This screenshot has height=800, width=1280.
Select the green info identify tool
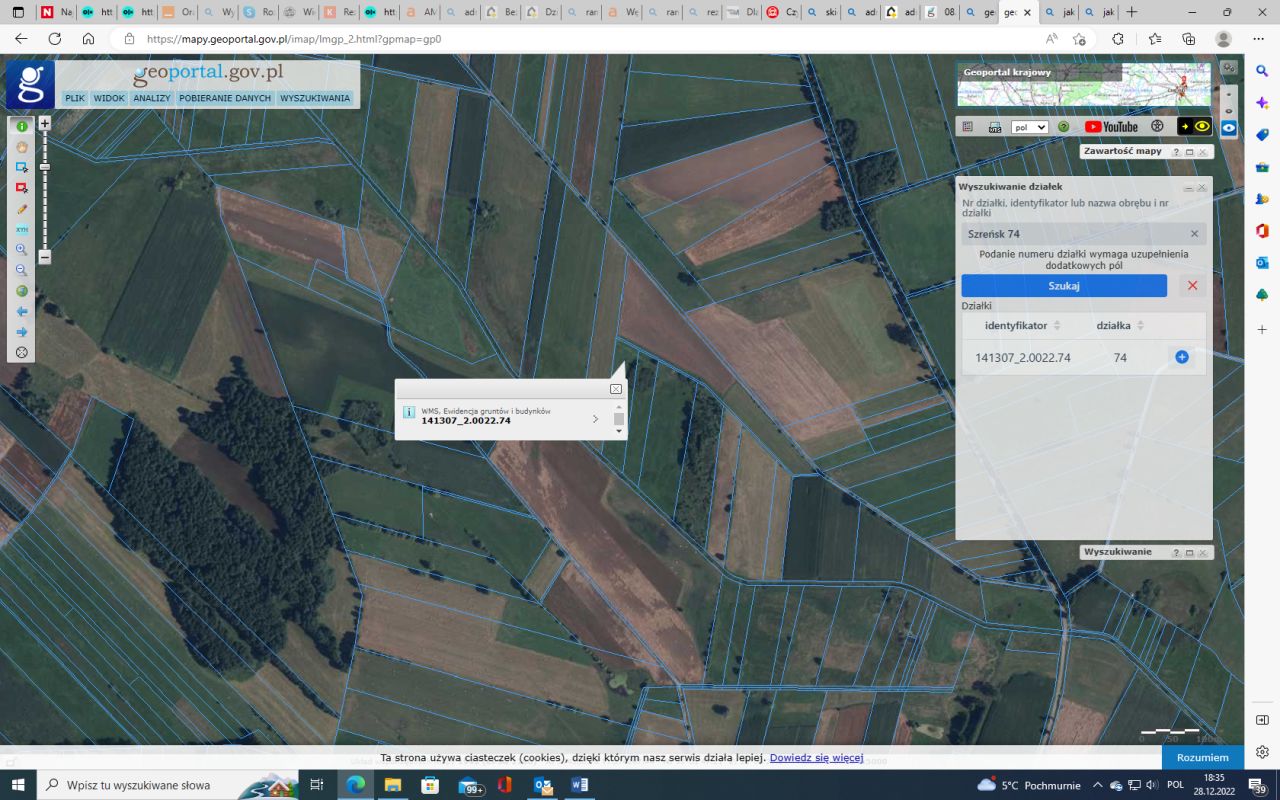pos(21,126)
